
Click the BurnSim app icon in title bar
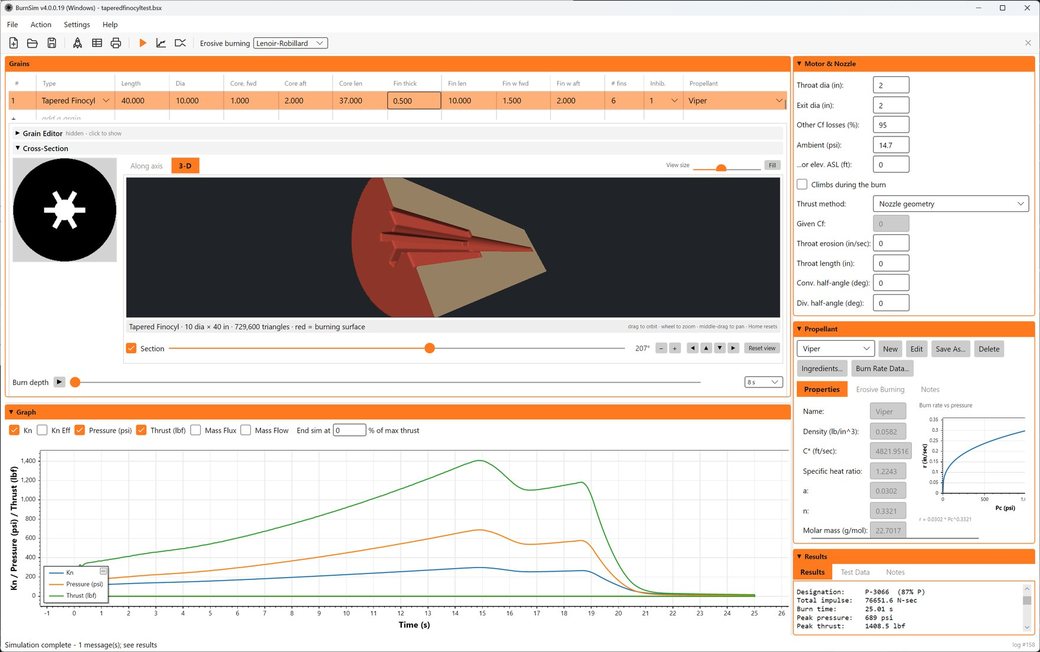coord(9,8)
